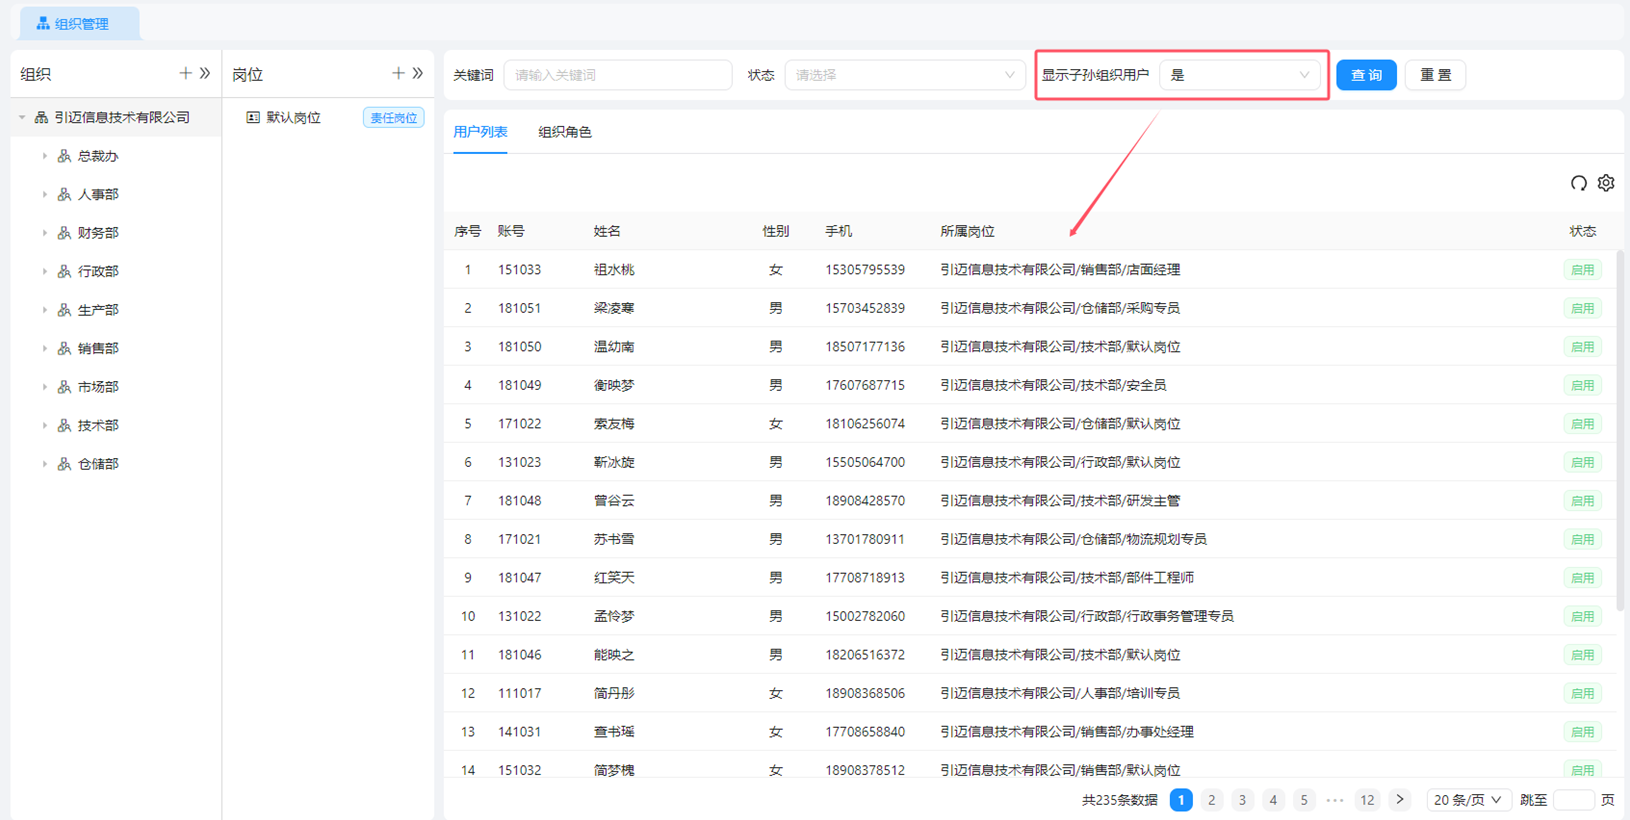The image size is (1630, 820).
Task: Collapse the 岗位 panel with double-chevron icon
Action: pyautogui.click(x=418, y=73)
